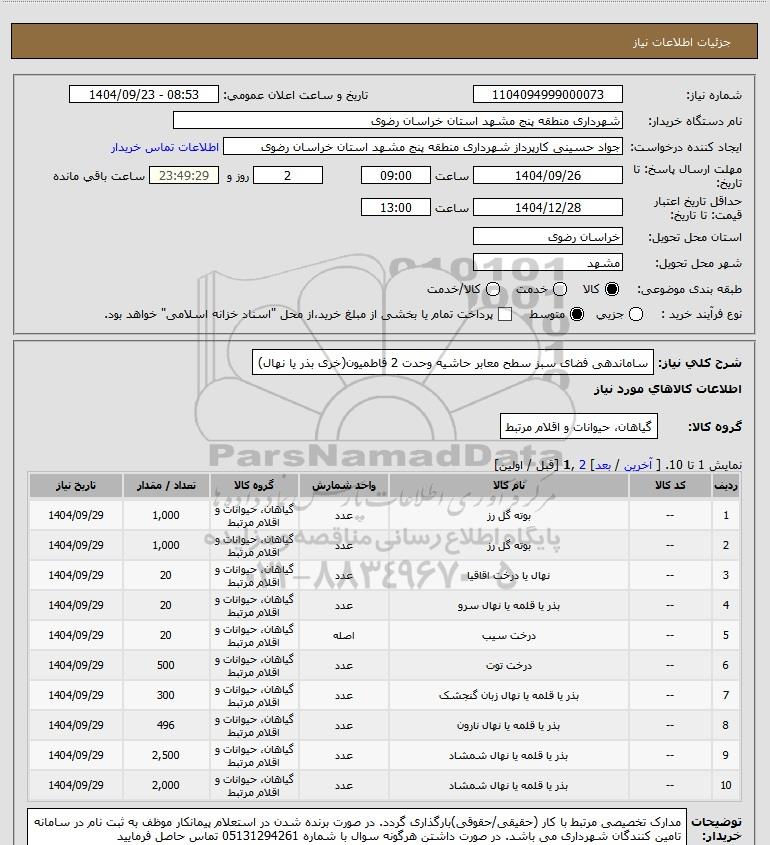Open page 2 of the items list

pyautogui.click(x=582, y=465)
